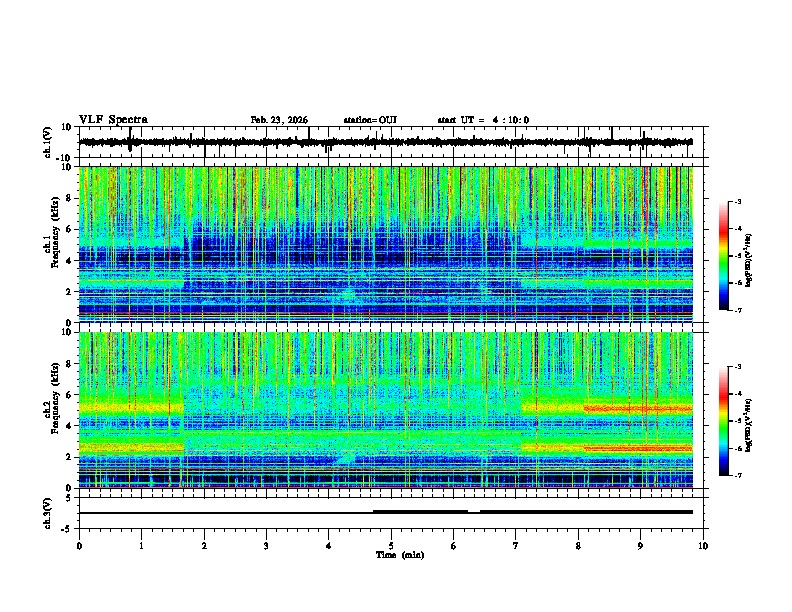792x612 pixels.
Task: Click the "4" kHz tick on ch.1 spectrogram
Action: (x=69, y=261)
